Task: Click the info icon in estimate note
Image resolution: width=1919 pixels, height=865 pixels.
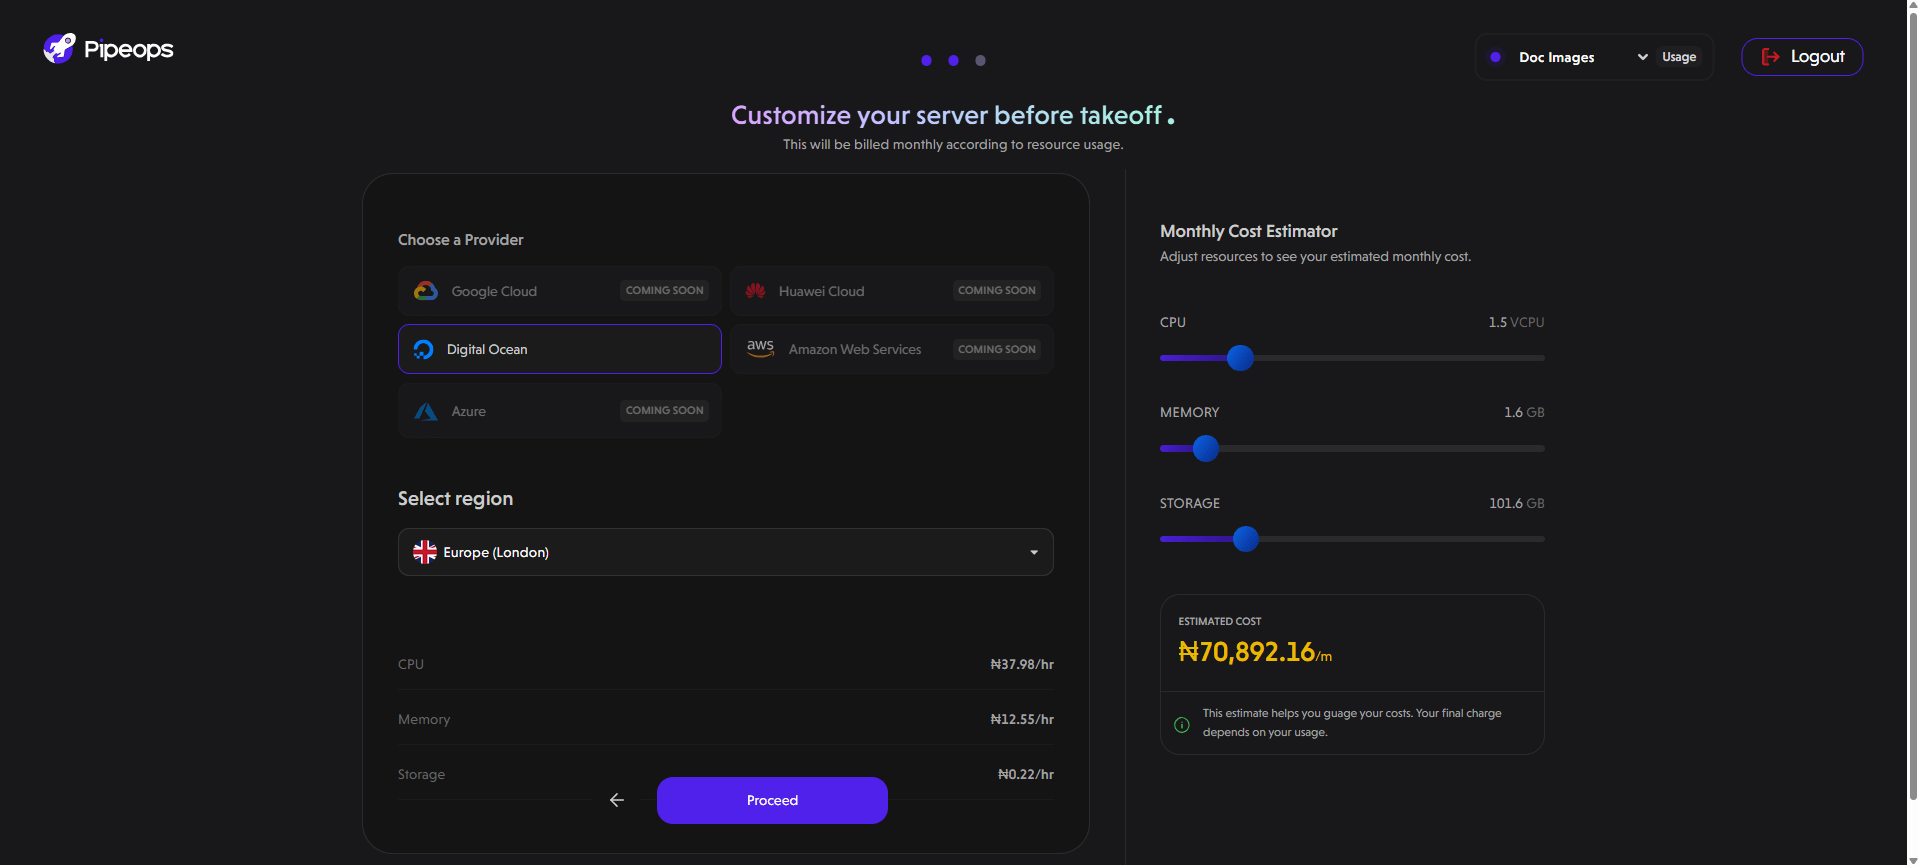Action: (x=1182, y=724)
